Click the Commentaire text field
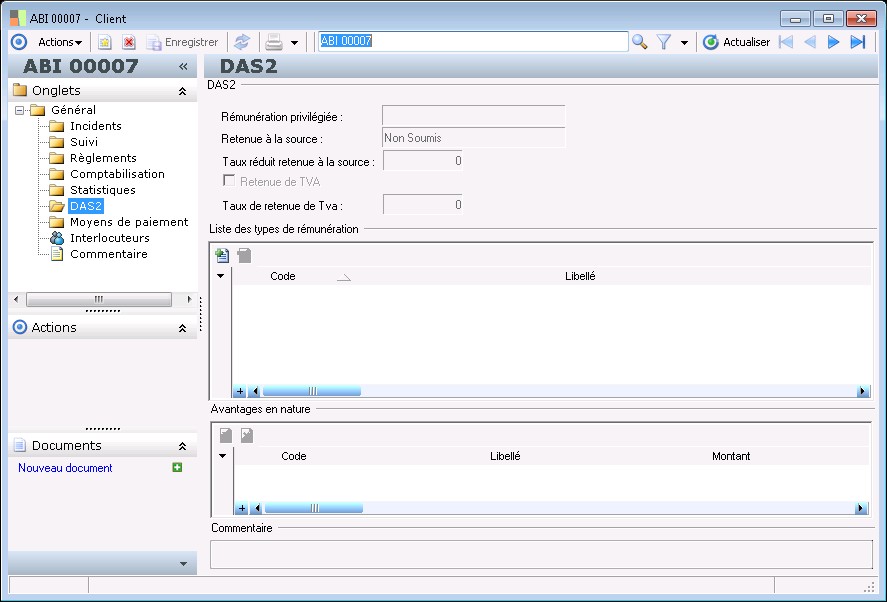Image resolution: width=887 pixels, height=602 pixels. pos(540,554)
